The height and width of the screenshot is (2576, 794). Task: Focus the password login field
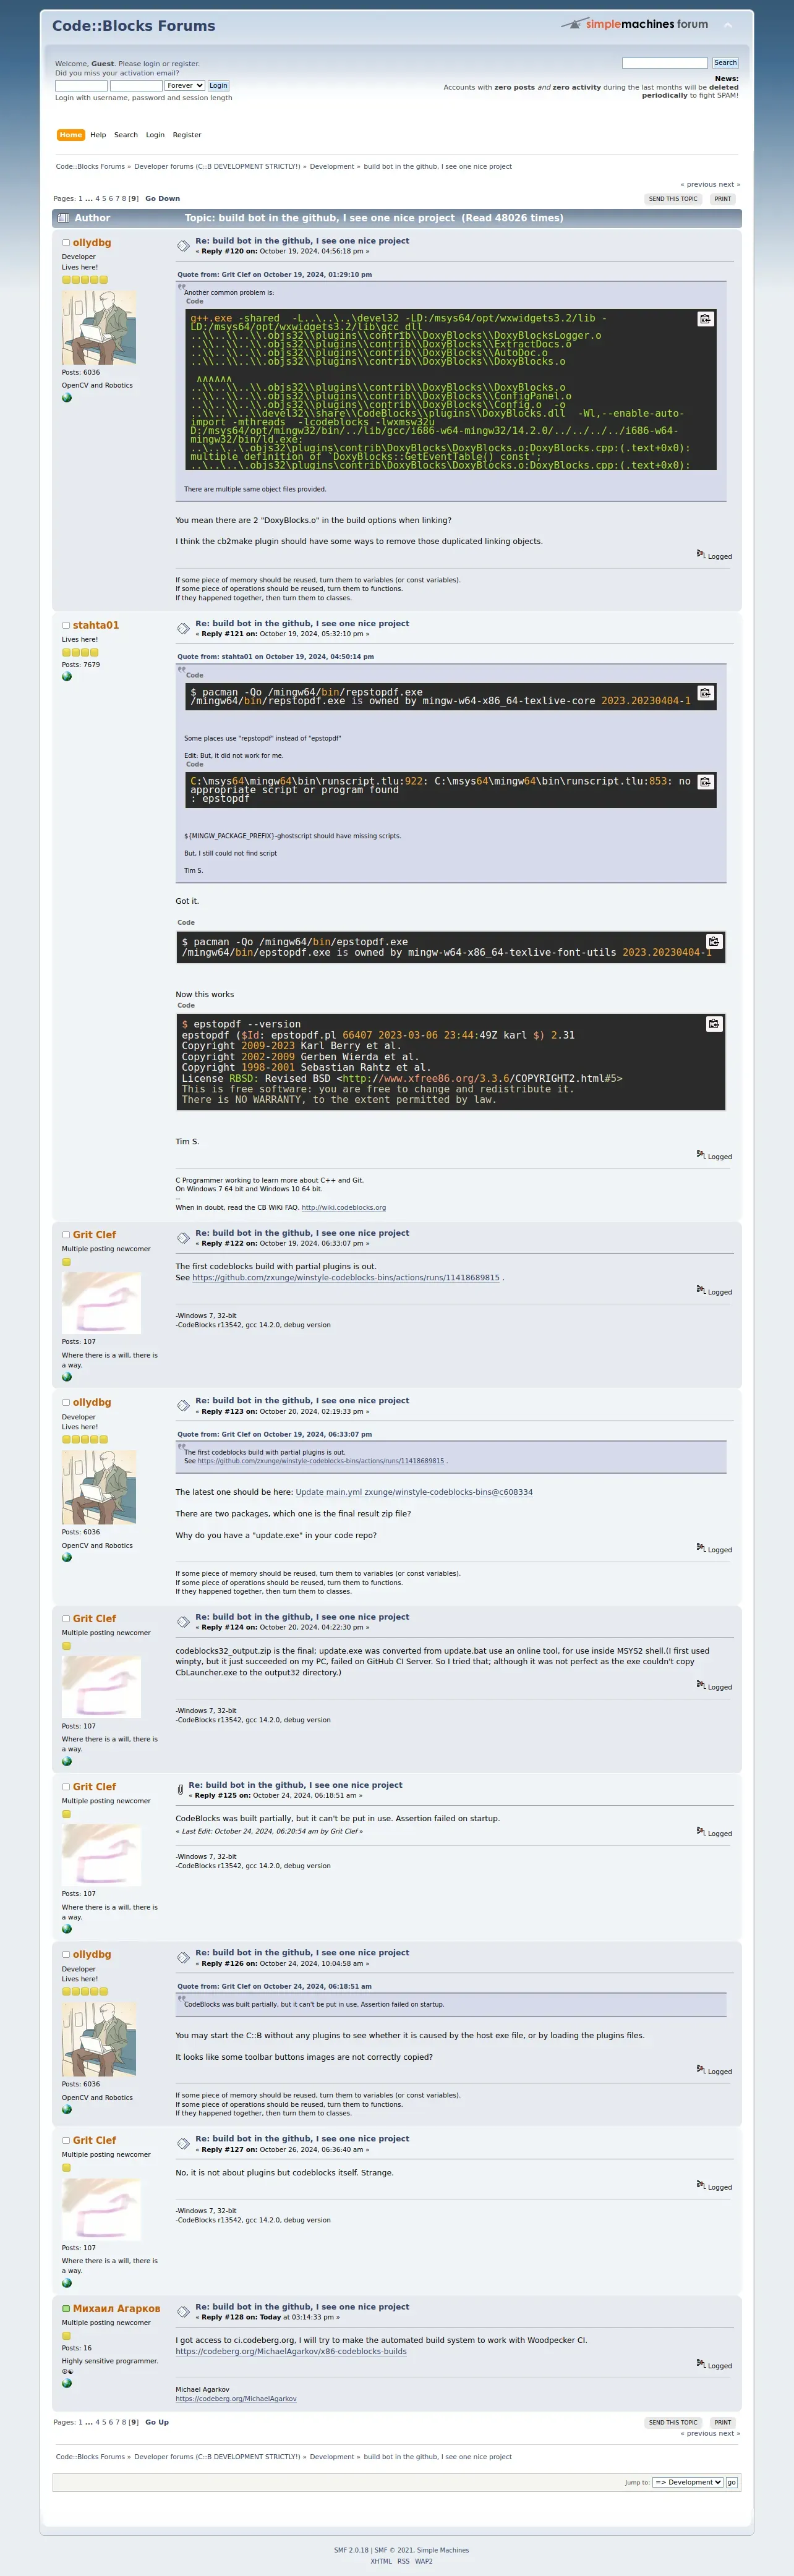tap(136, 86)
